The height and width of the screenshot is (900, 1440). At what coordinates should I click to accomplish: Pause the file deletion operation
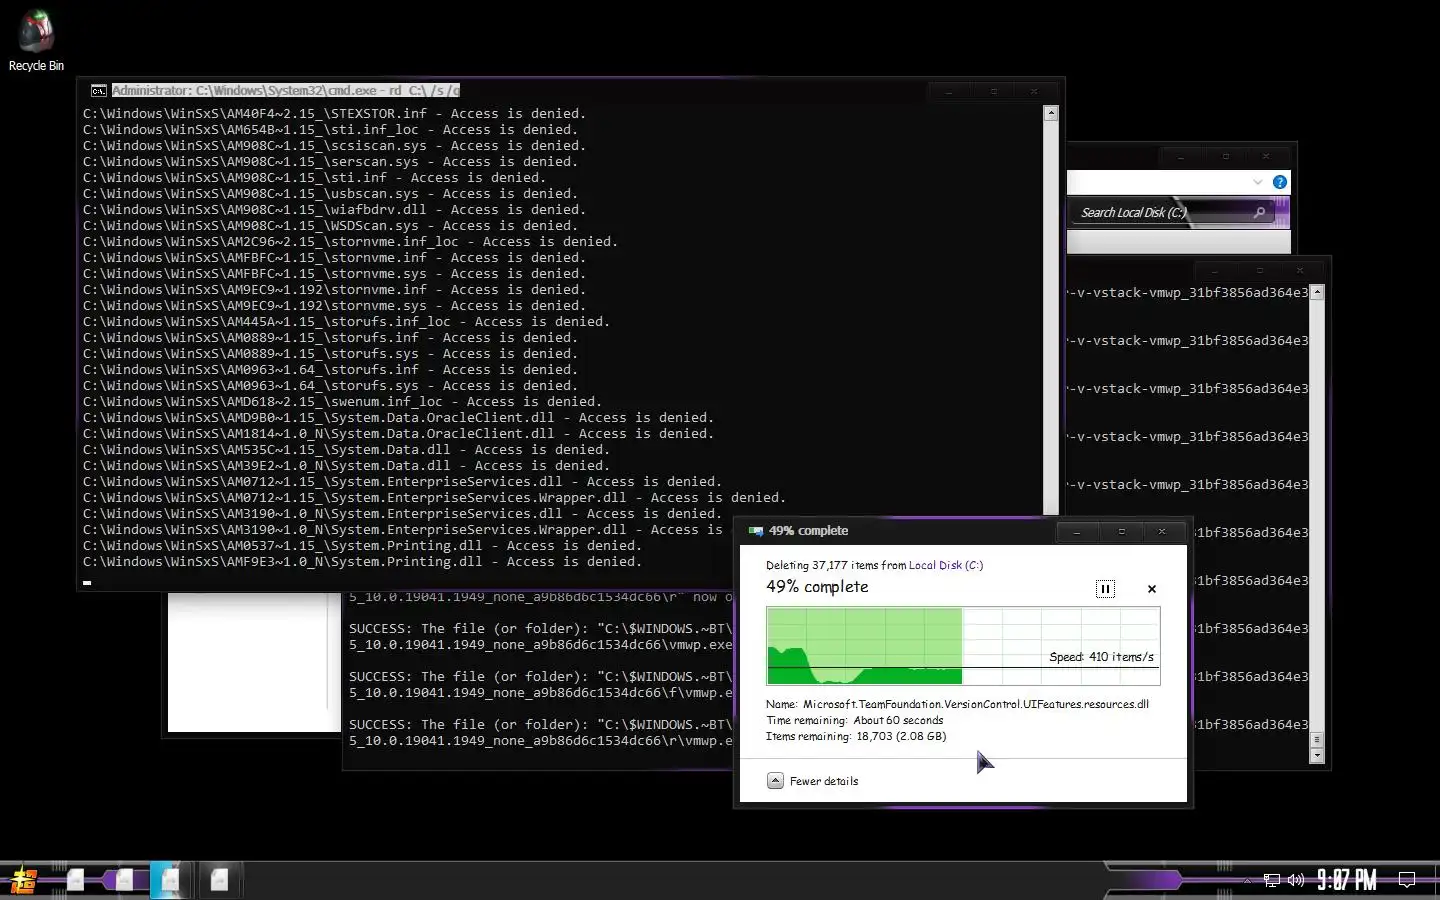pyautogui.click(x=1105, y=589)
